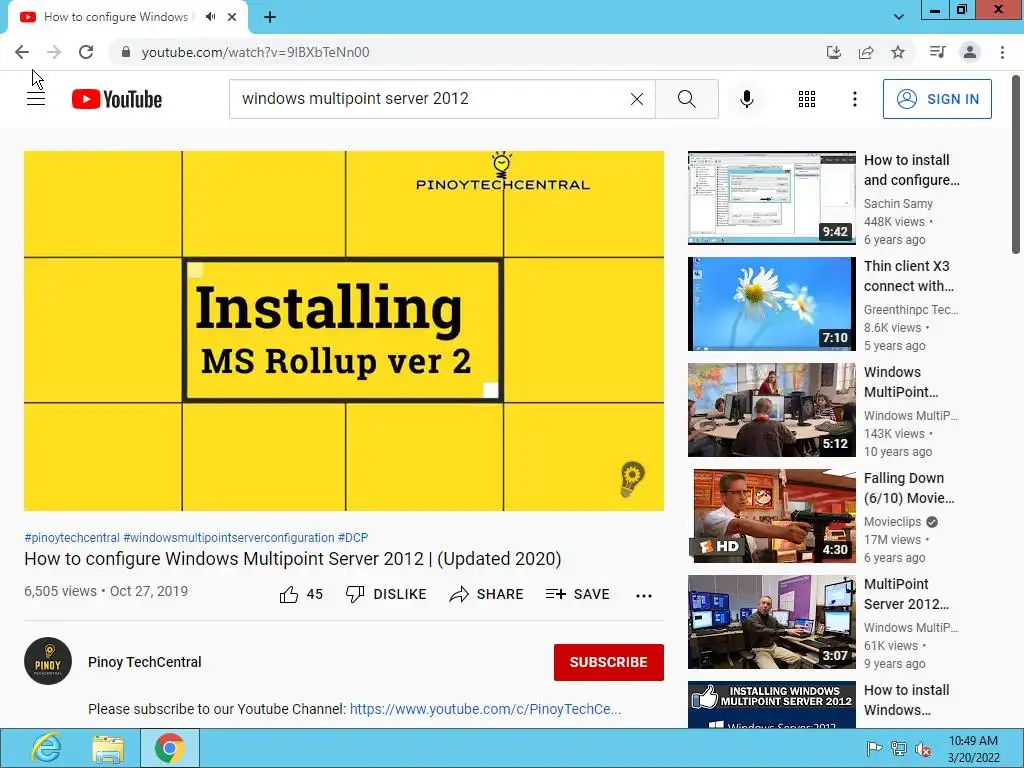Launch Internet Explorer from taskbar

point(46,748)
